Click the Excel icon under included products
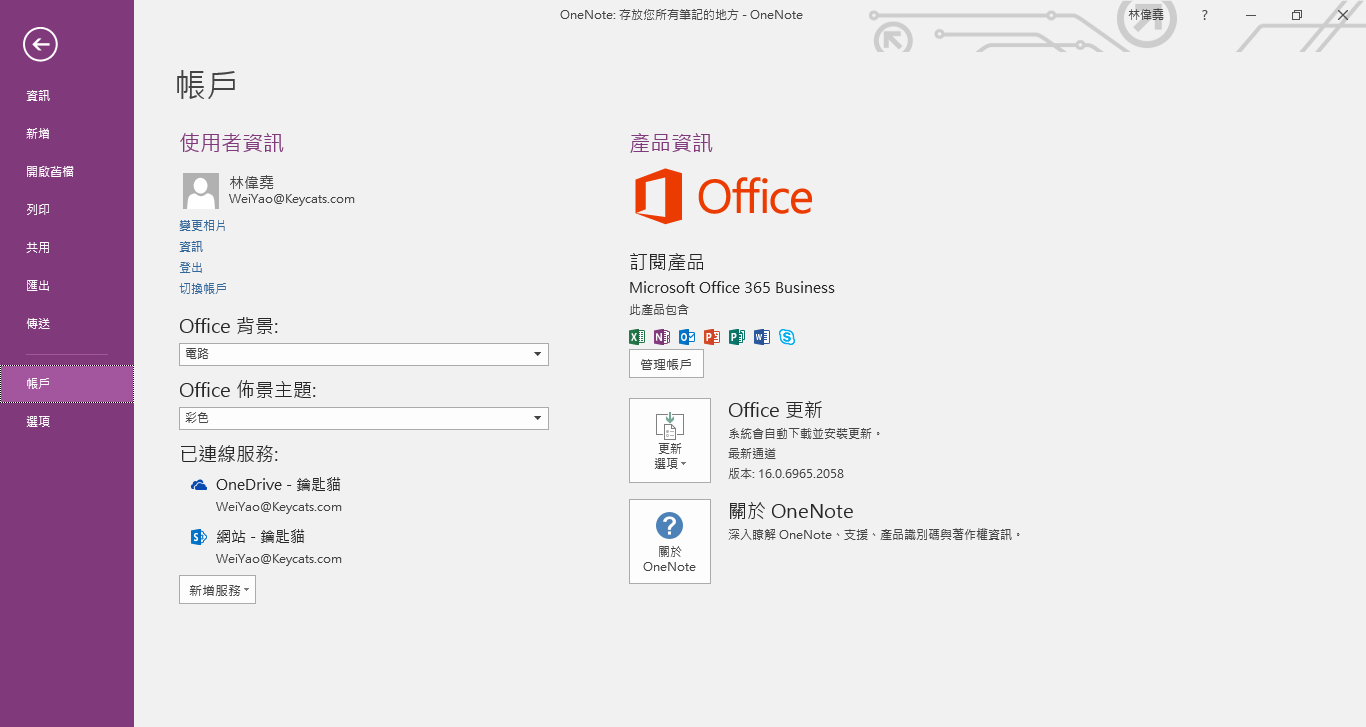This screenshot has width=1366, height=727. tap(637, 337)
